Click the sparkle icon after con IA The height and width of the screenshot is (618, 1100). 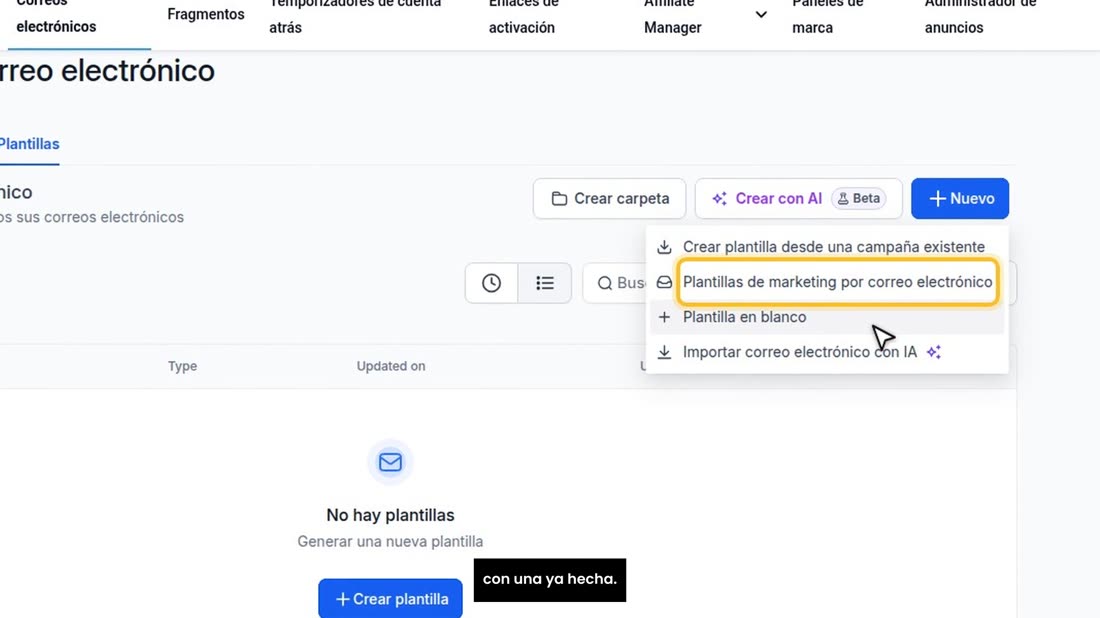[x=933, y=352]
